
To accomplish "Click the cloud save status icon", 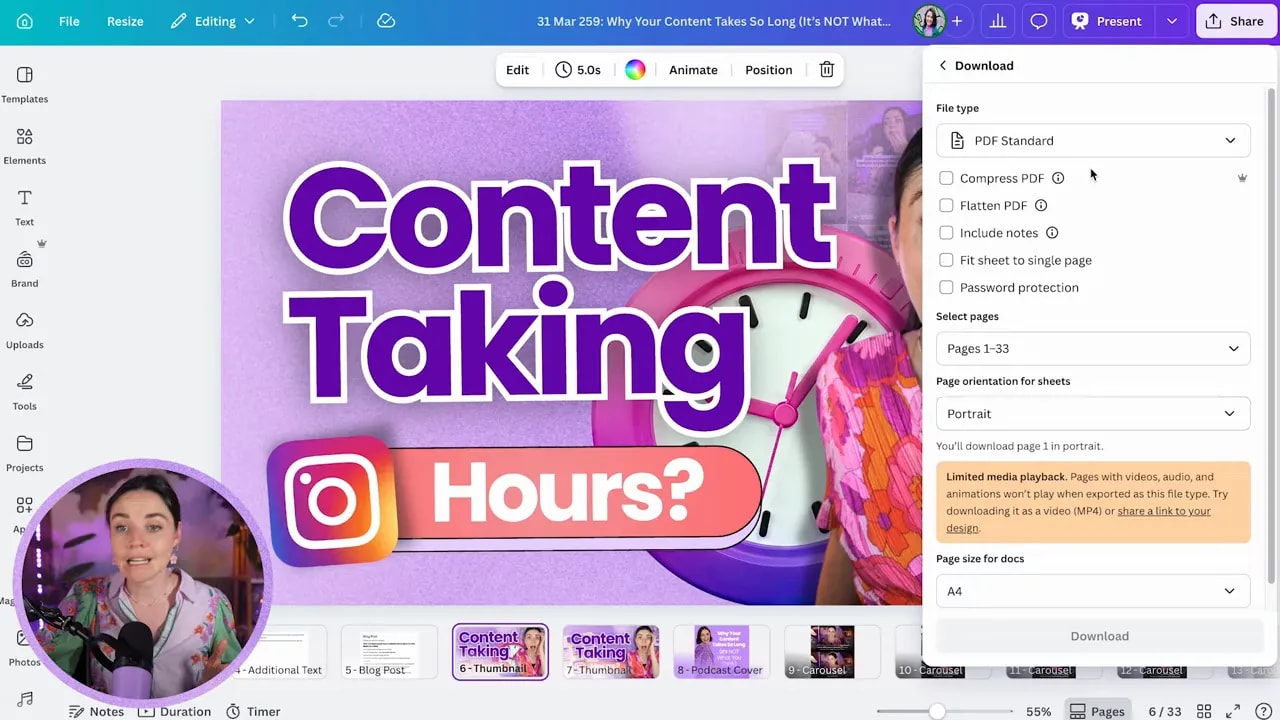I will pos(386,21).
